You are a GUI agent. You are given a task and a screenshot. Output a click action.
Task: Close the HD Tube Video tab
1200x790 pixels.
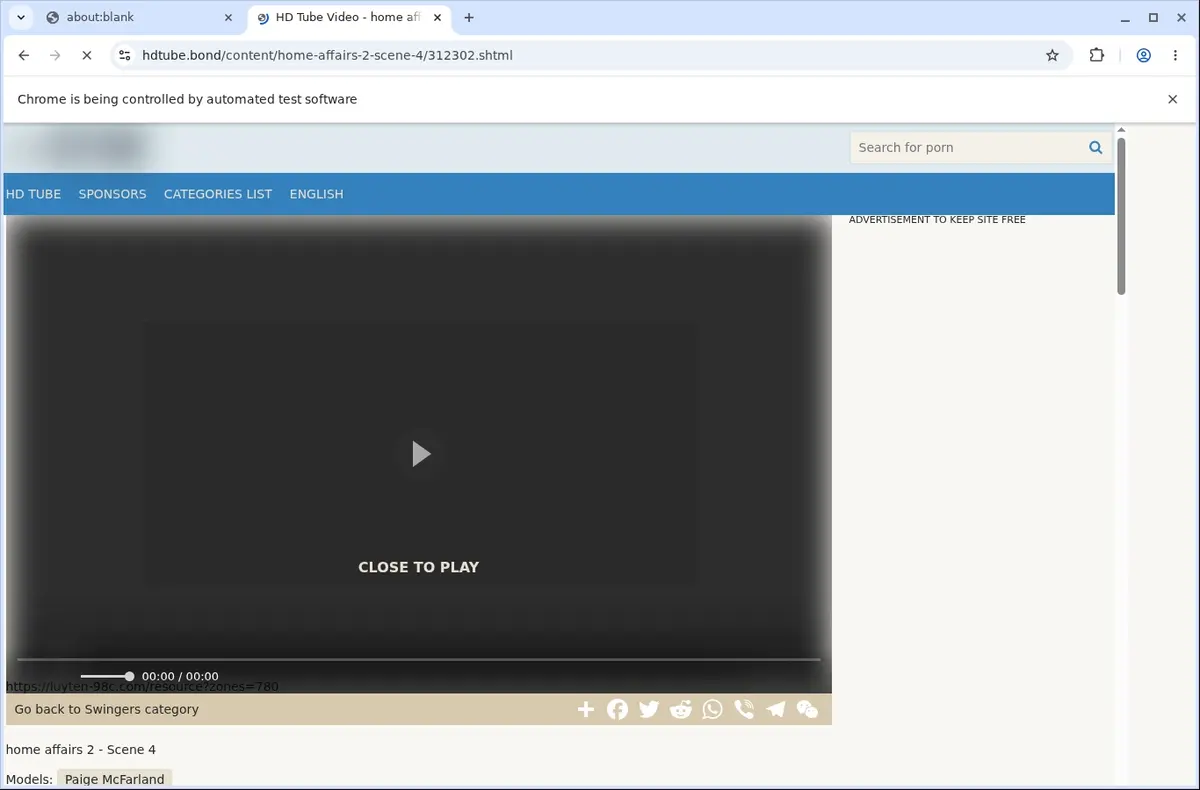[x=437, y=17]
